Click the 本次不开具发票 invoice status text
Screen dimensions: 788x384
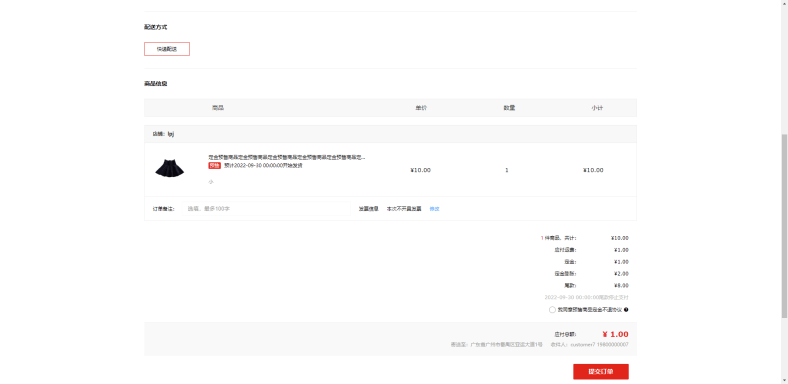click(x=404, y=209)
